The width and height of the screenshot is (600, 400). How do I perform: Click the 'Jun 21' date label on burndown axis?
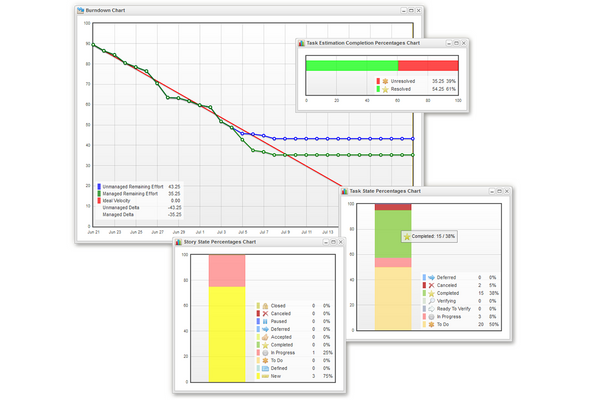(x=94, y=232)
